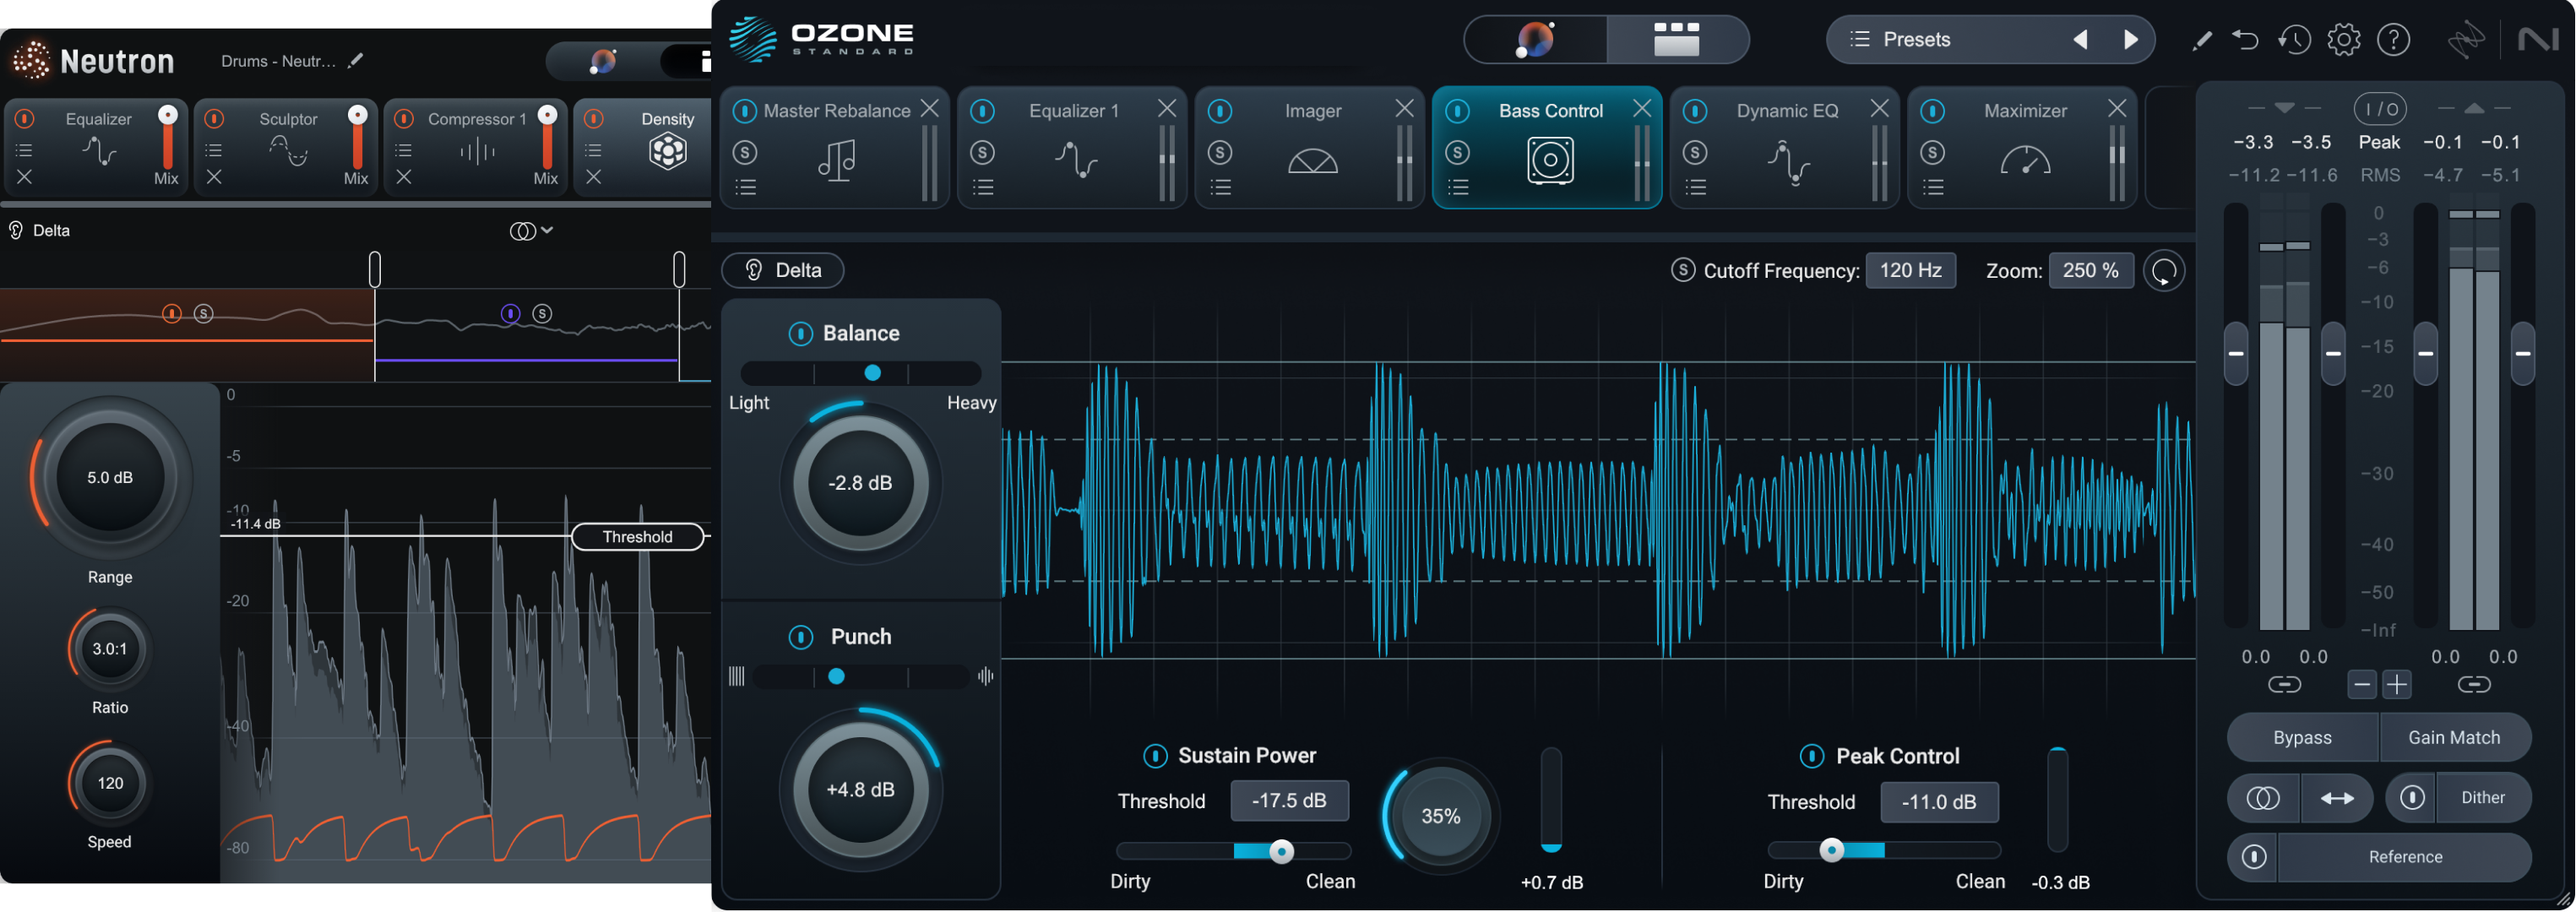Click the Gain Match button

(x=2454, y=737)
